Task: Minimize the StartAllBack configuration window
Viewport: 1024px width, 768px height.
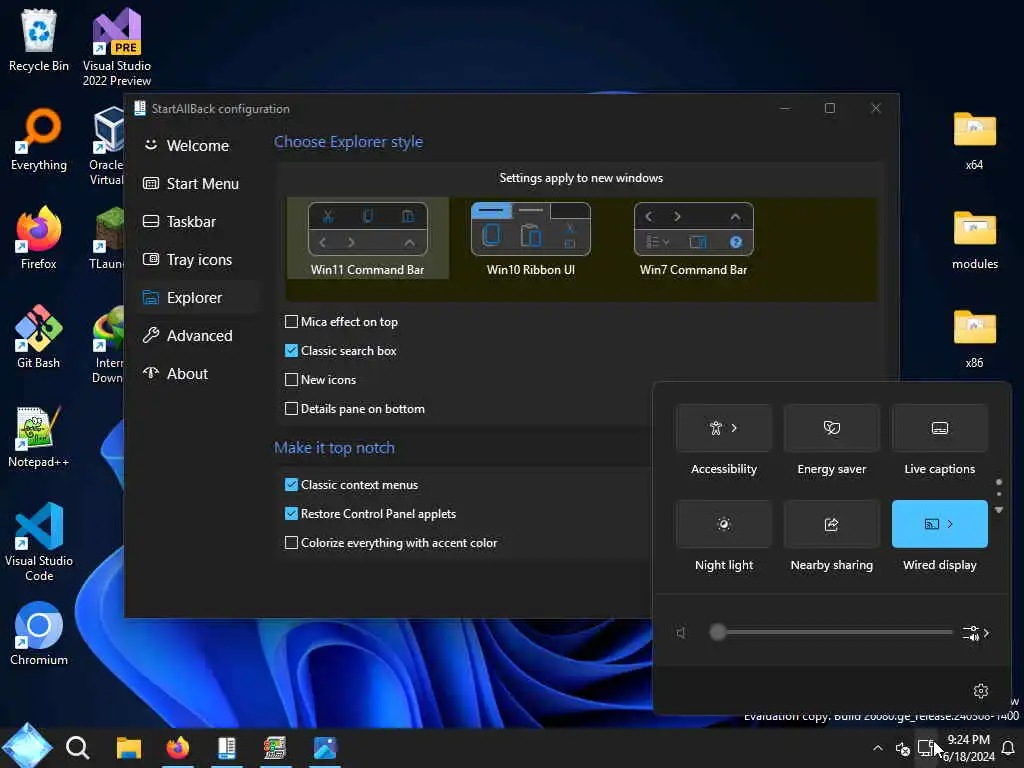Action: tap(785, 108)
